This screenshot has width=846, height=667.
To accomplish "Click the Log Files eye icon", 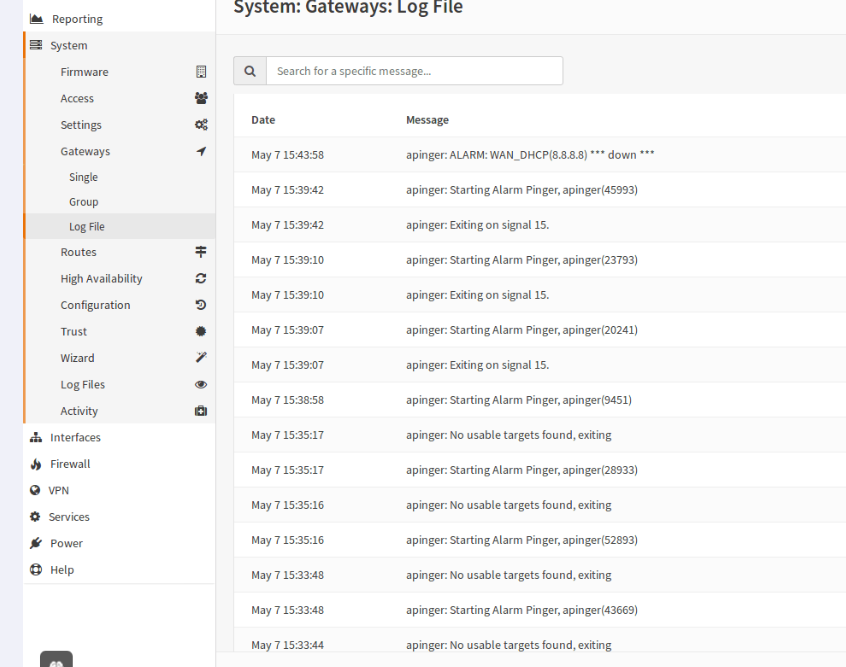I will (x=201, y=384).
